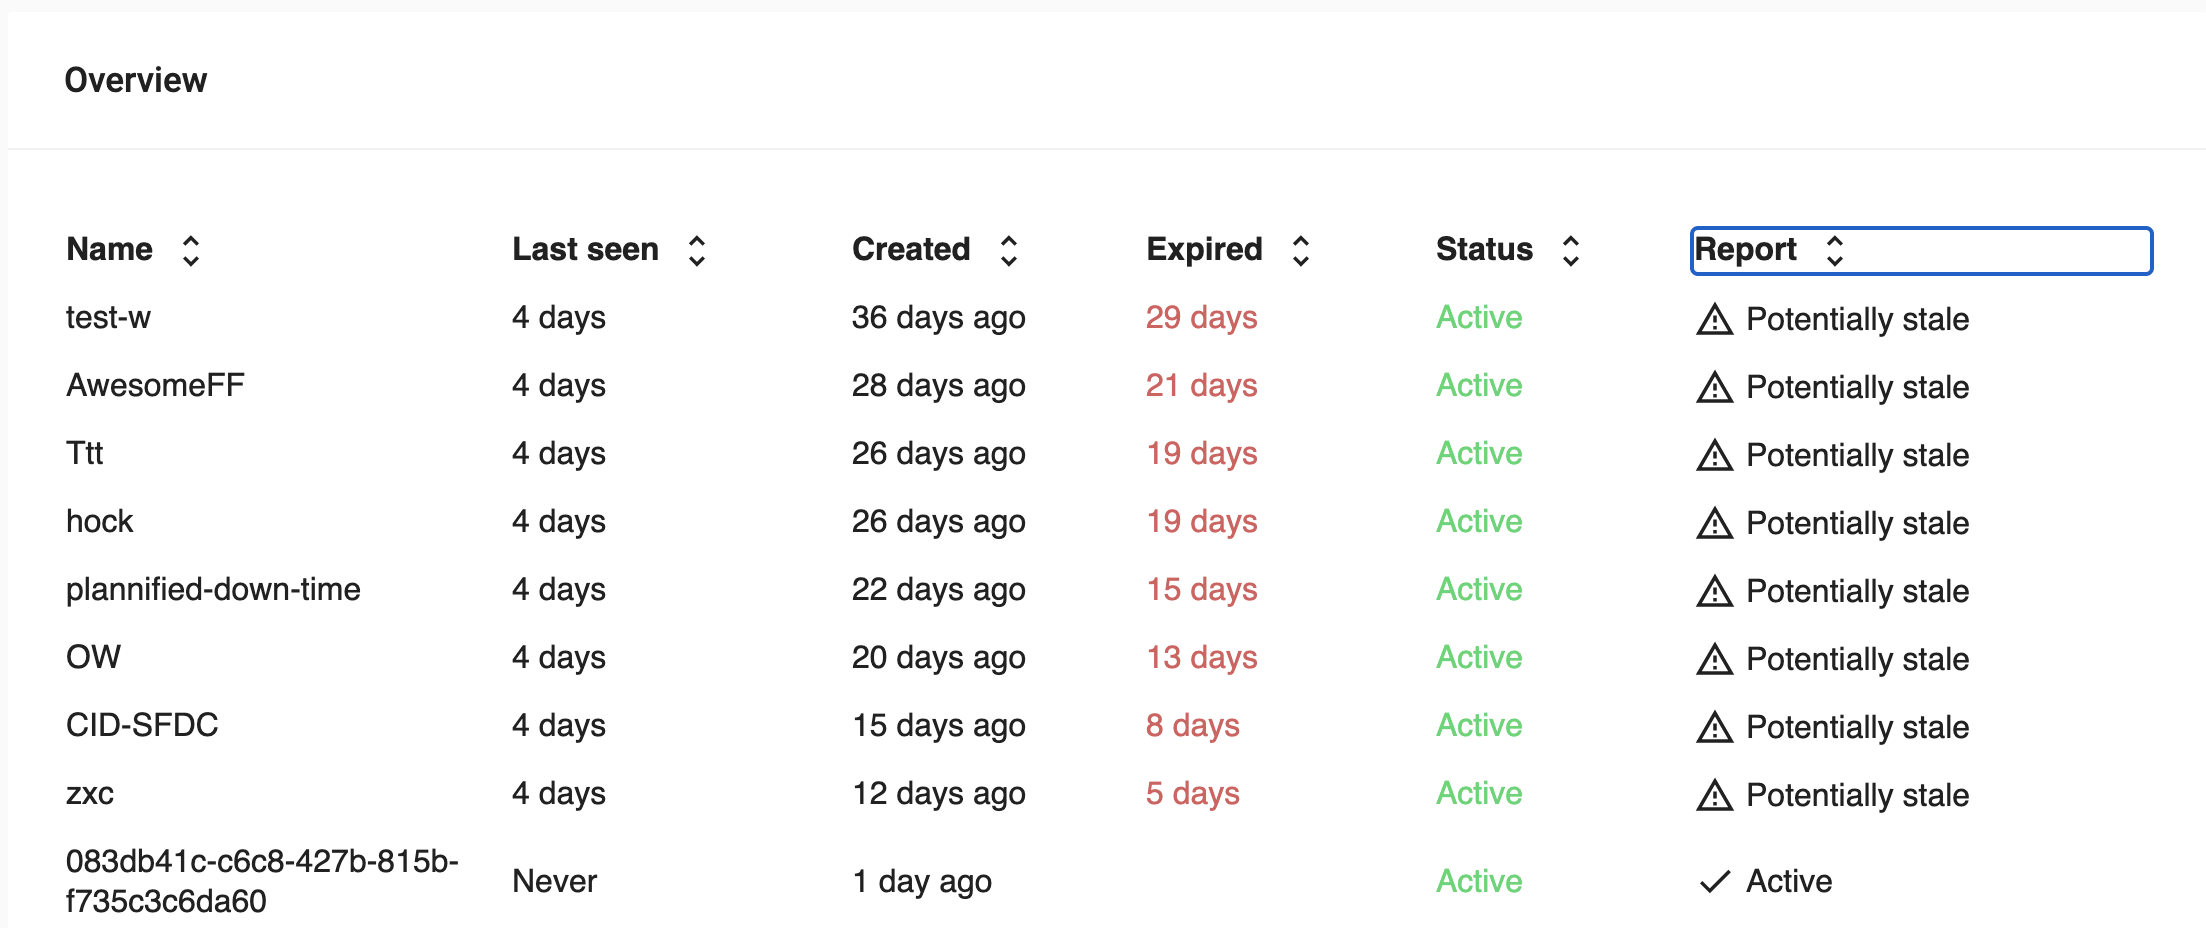Click the Overview heading

137,80
